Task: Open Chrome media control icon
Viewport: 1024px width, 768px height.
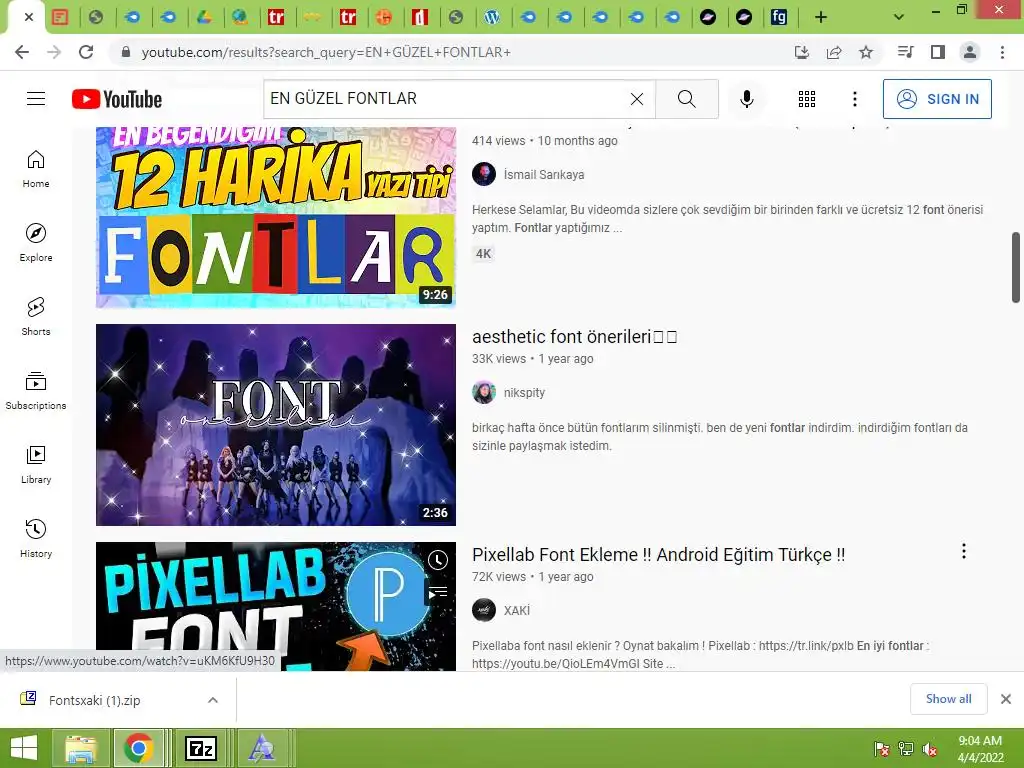Action: pyautogui.click(x=905, y=52)
